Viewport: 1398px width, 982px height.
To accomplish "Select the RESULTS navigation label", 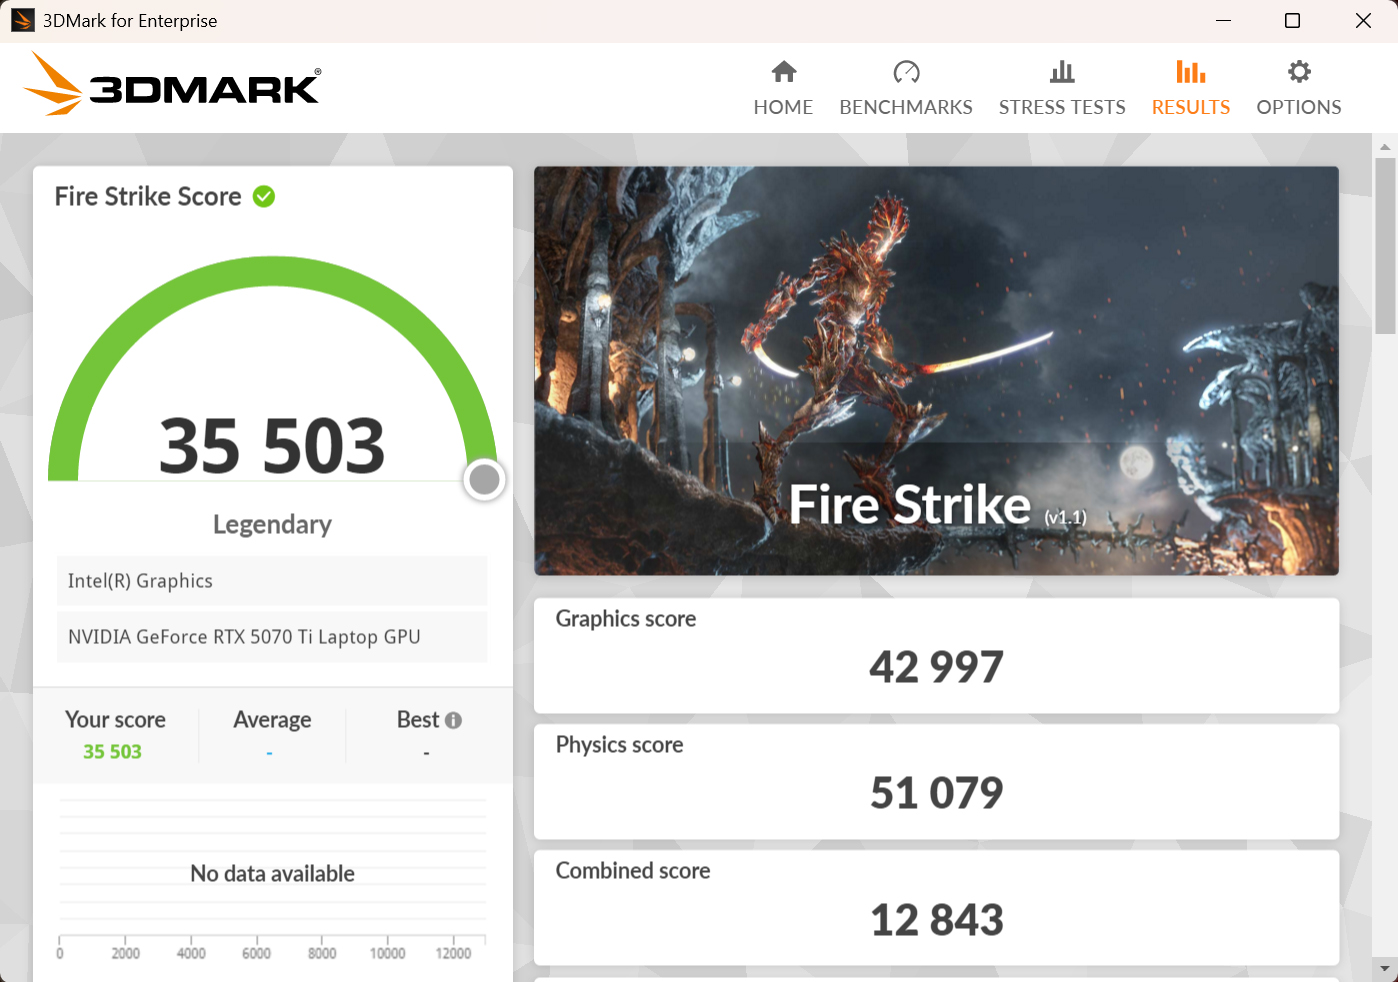I will click(1190, 106).
